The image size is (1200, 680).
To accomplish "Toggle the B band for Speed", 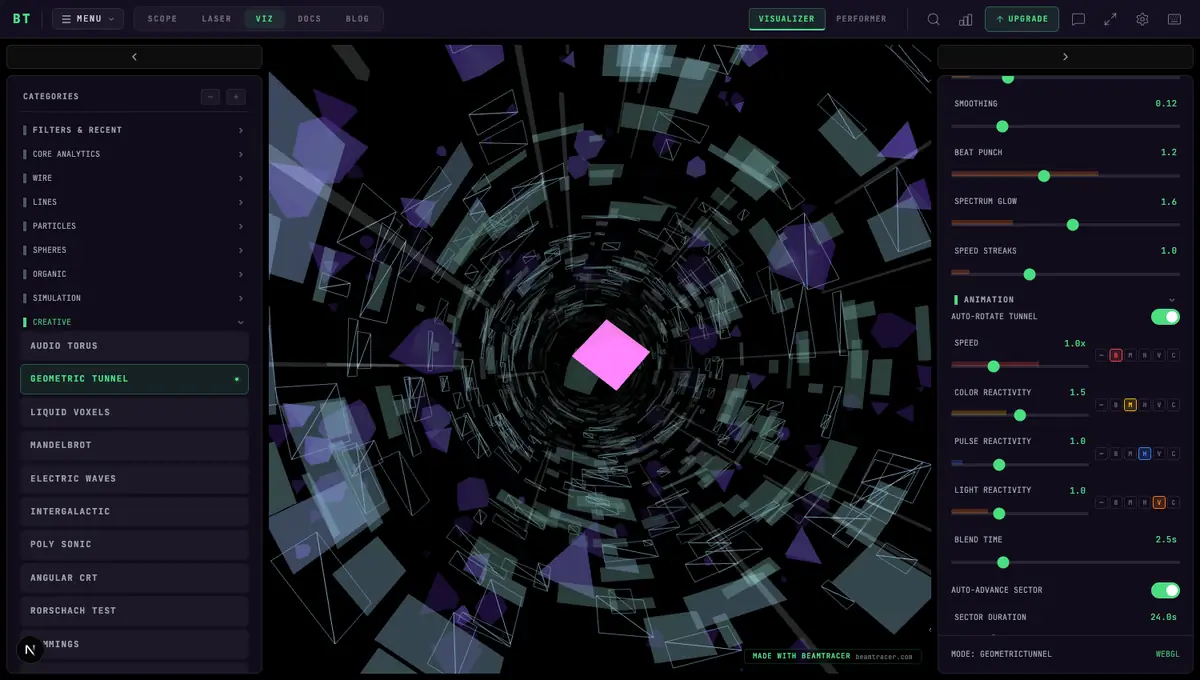I will [1116, 355].
